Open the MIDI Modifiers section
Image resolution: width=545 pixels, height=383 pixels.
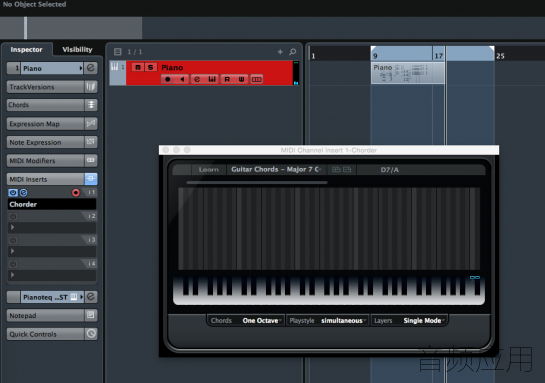tap(46, 160)
